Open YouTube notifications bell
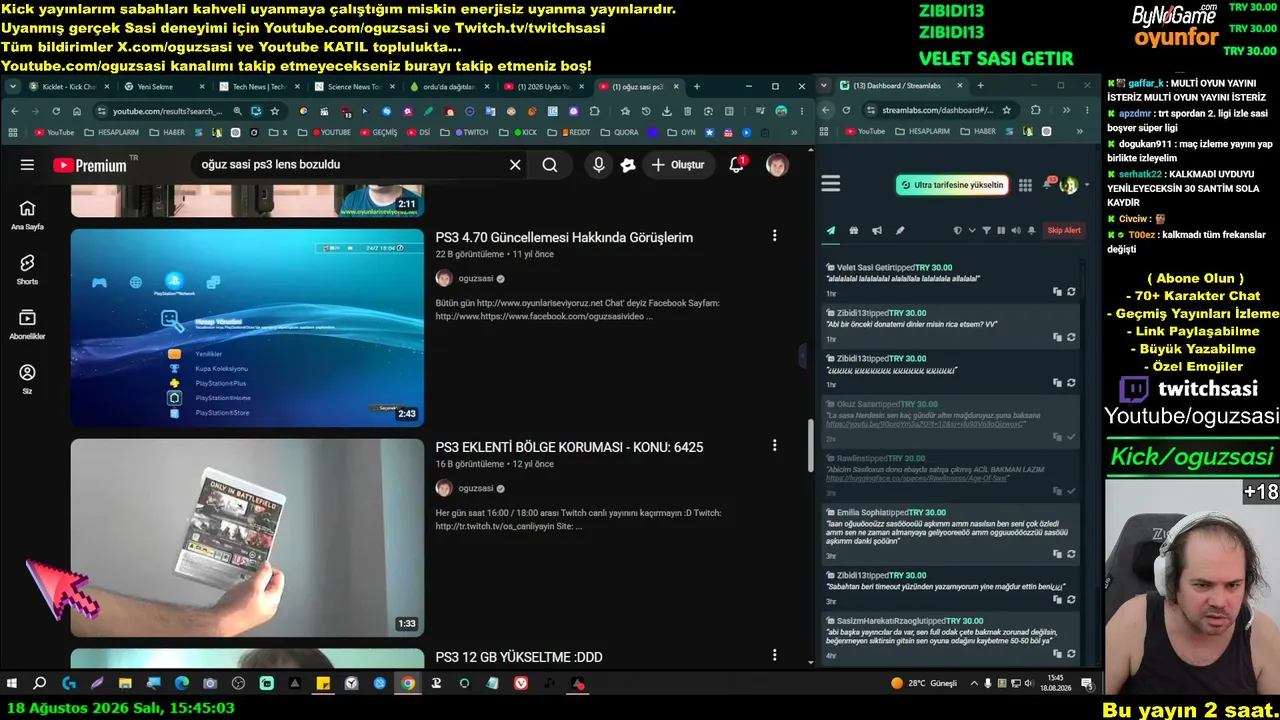Image resolution: width=1280 pixels, height=720 pixels. [x=737, y=165]
